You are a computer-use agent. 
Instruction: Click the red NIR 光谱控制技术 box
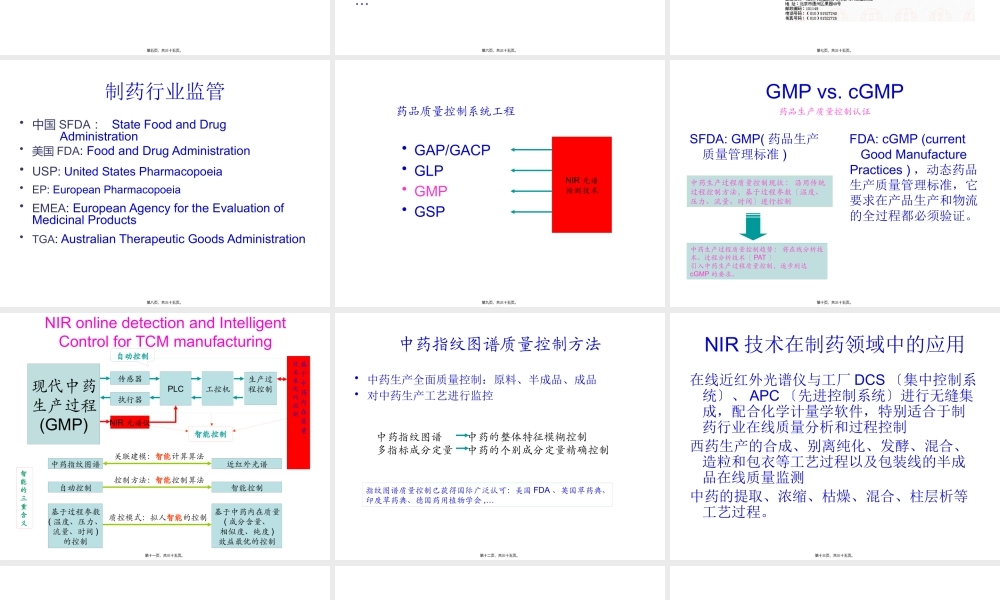pyautogui.click(x=582, y=184)
